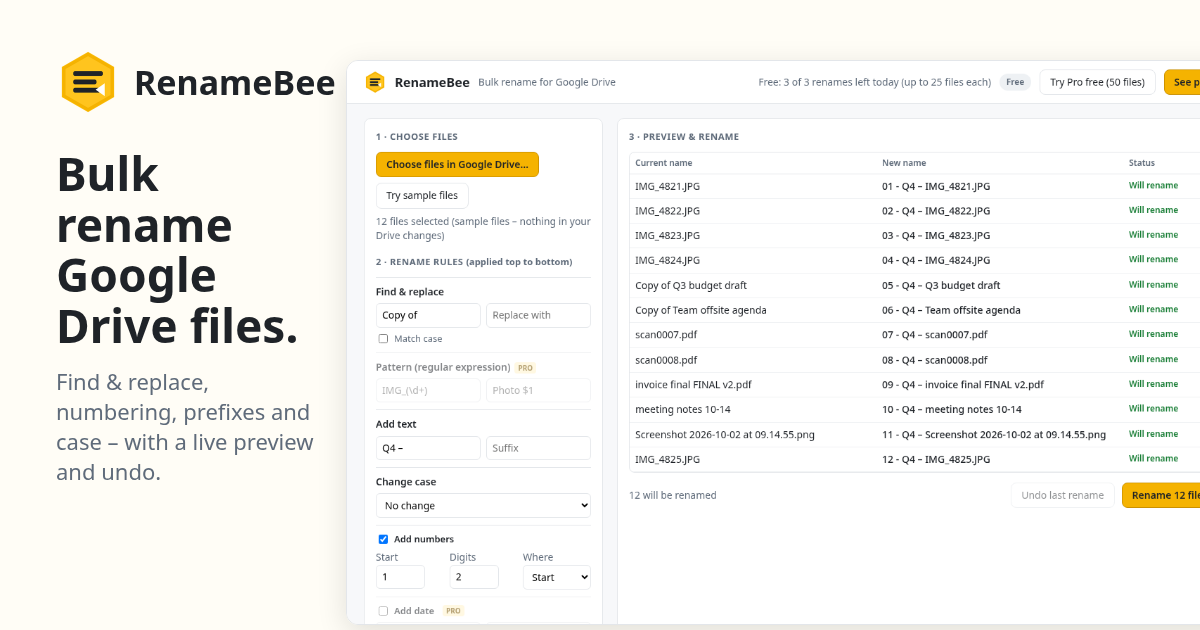Click the 12 will be renamed summary

coord(672,495)
